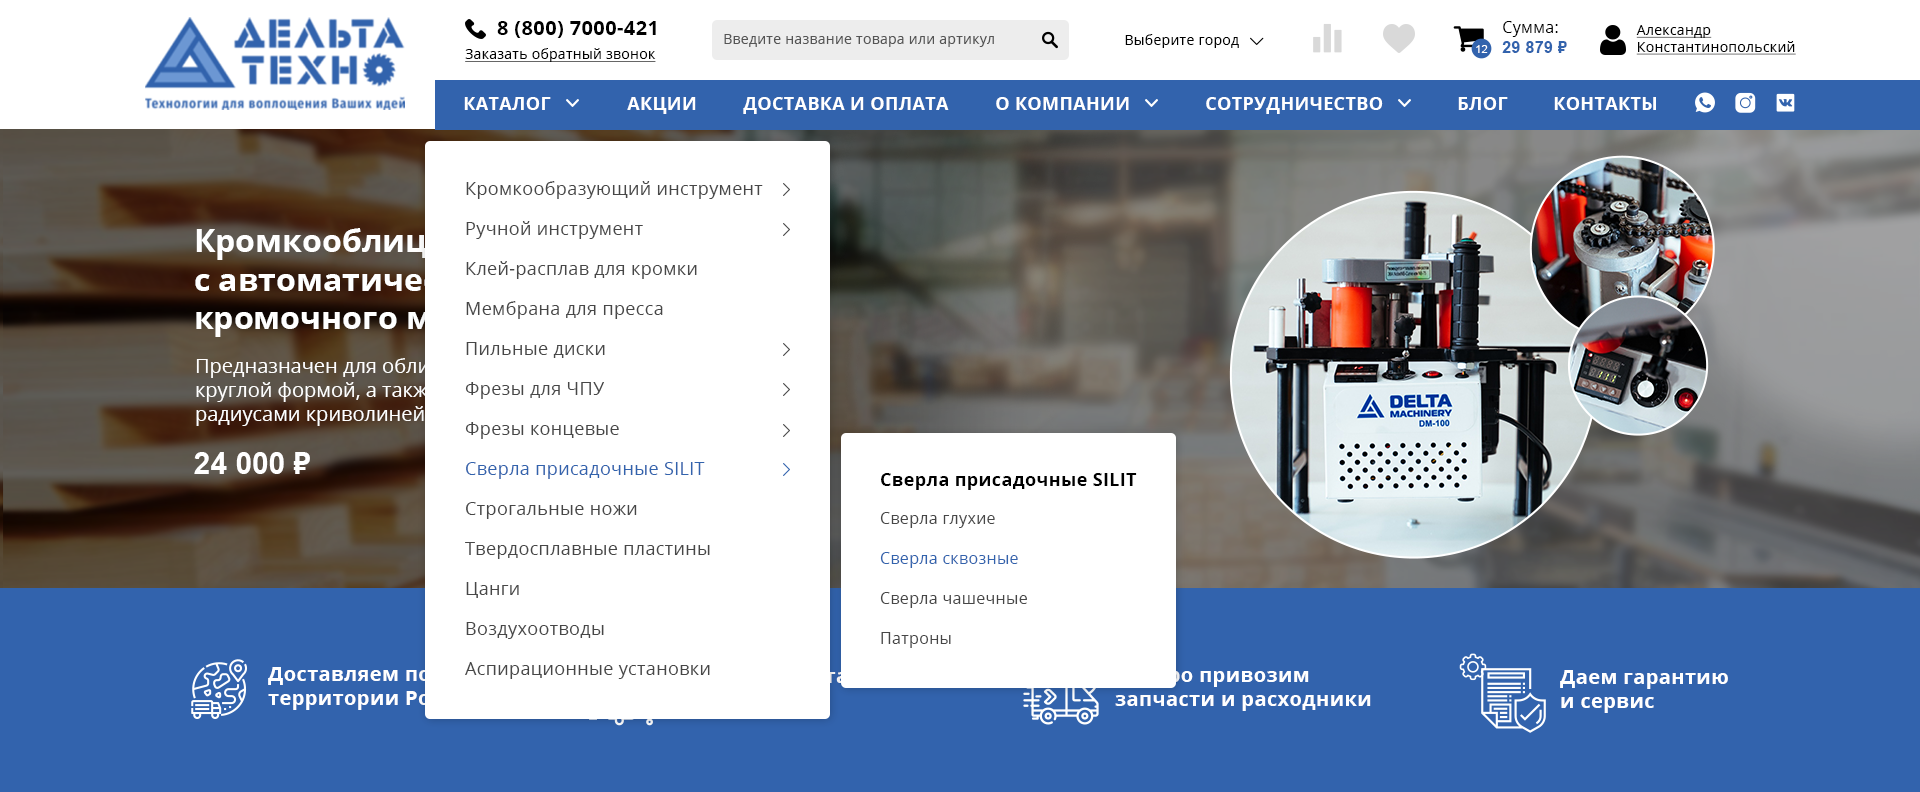This screenshot has width=1920, height=792.
Task: Click the Дельта Техно logo
Action: [274, 63]
